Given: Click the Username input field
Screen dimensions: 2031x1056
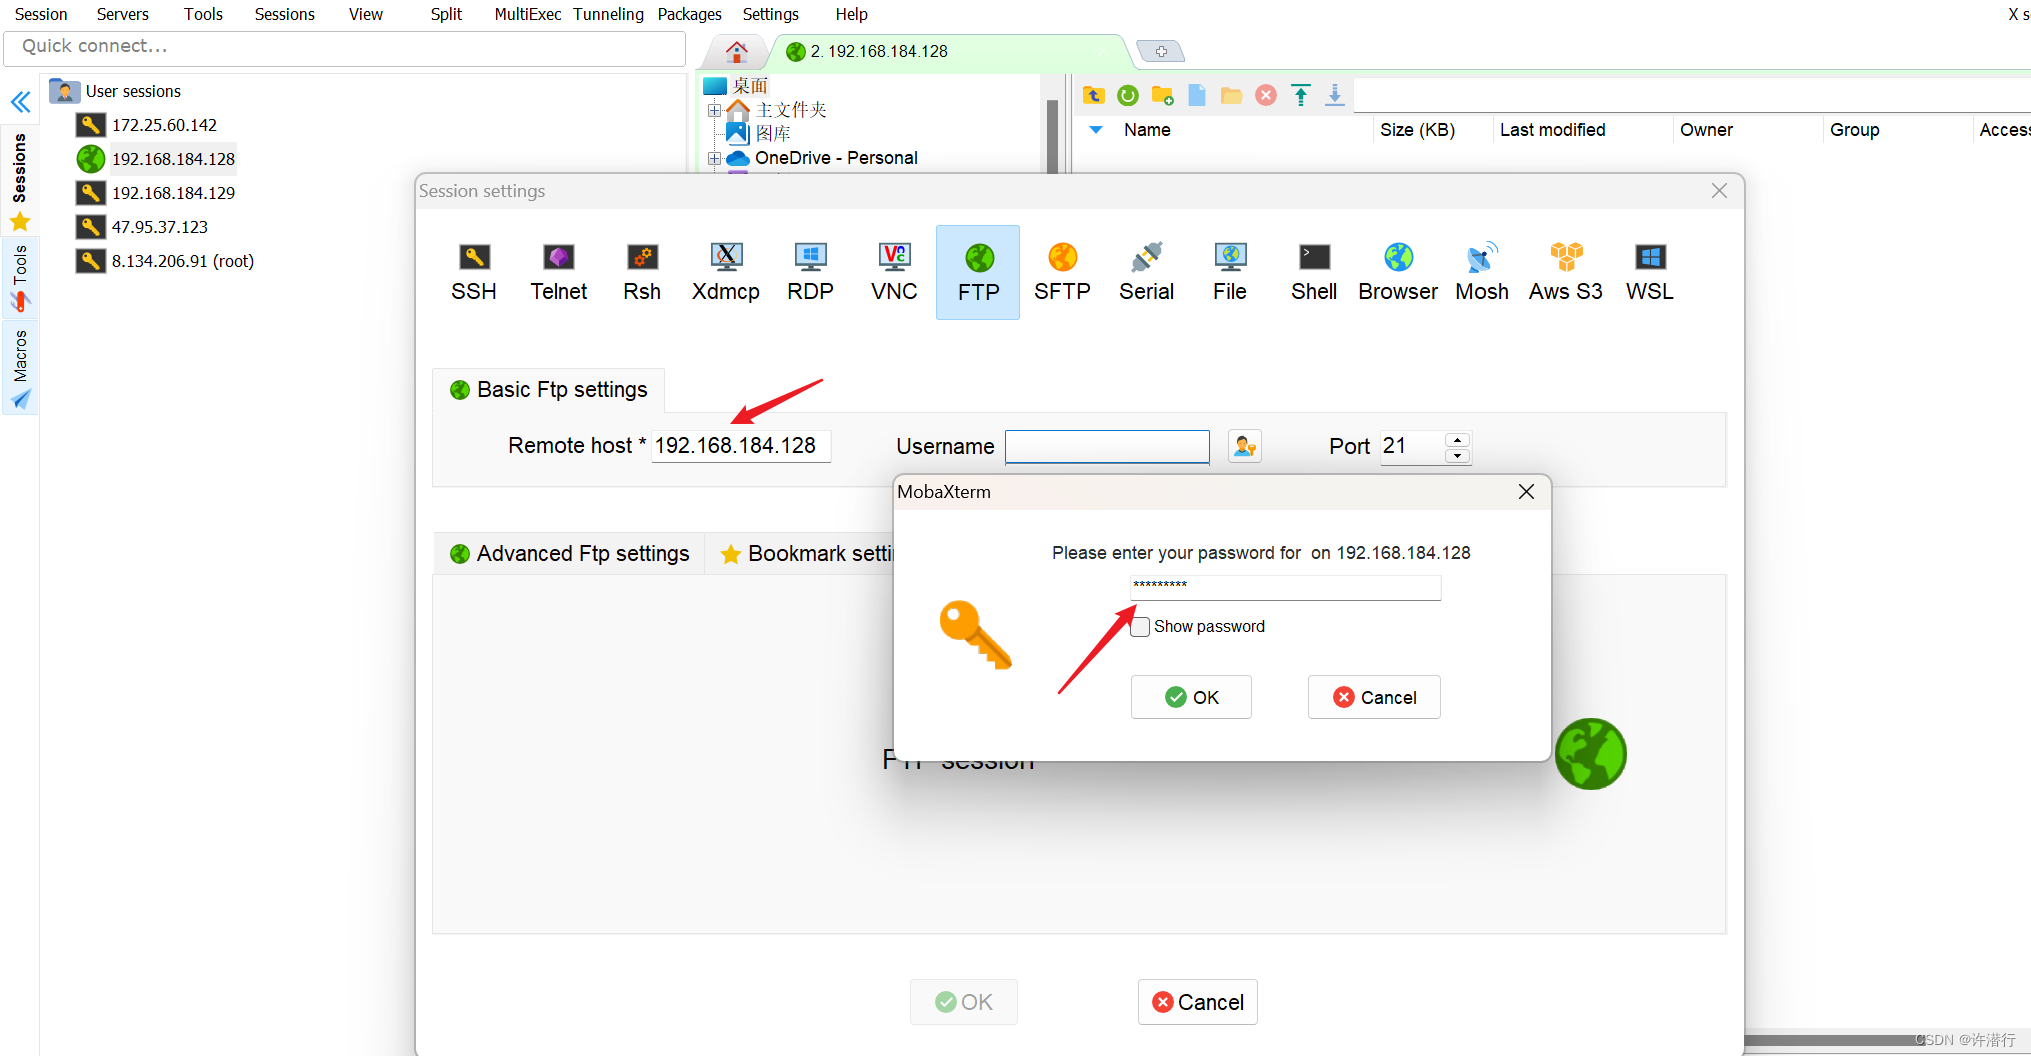Looking at the screenshot, I should coord(1107,446).
